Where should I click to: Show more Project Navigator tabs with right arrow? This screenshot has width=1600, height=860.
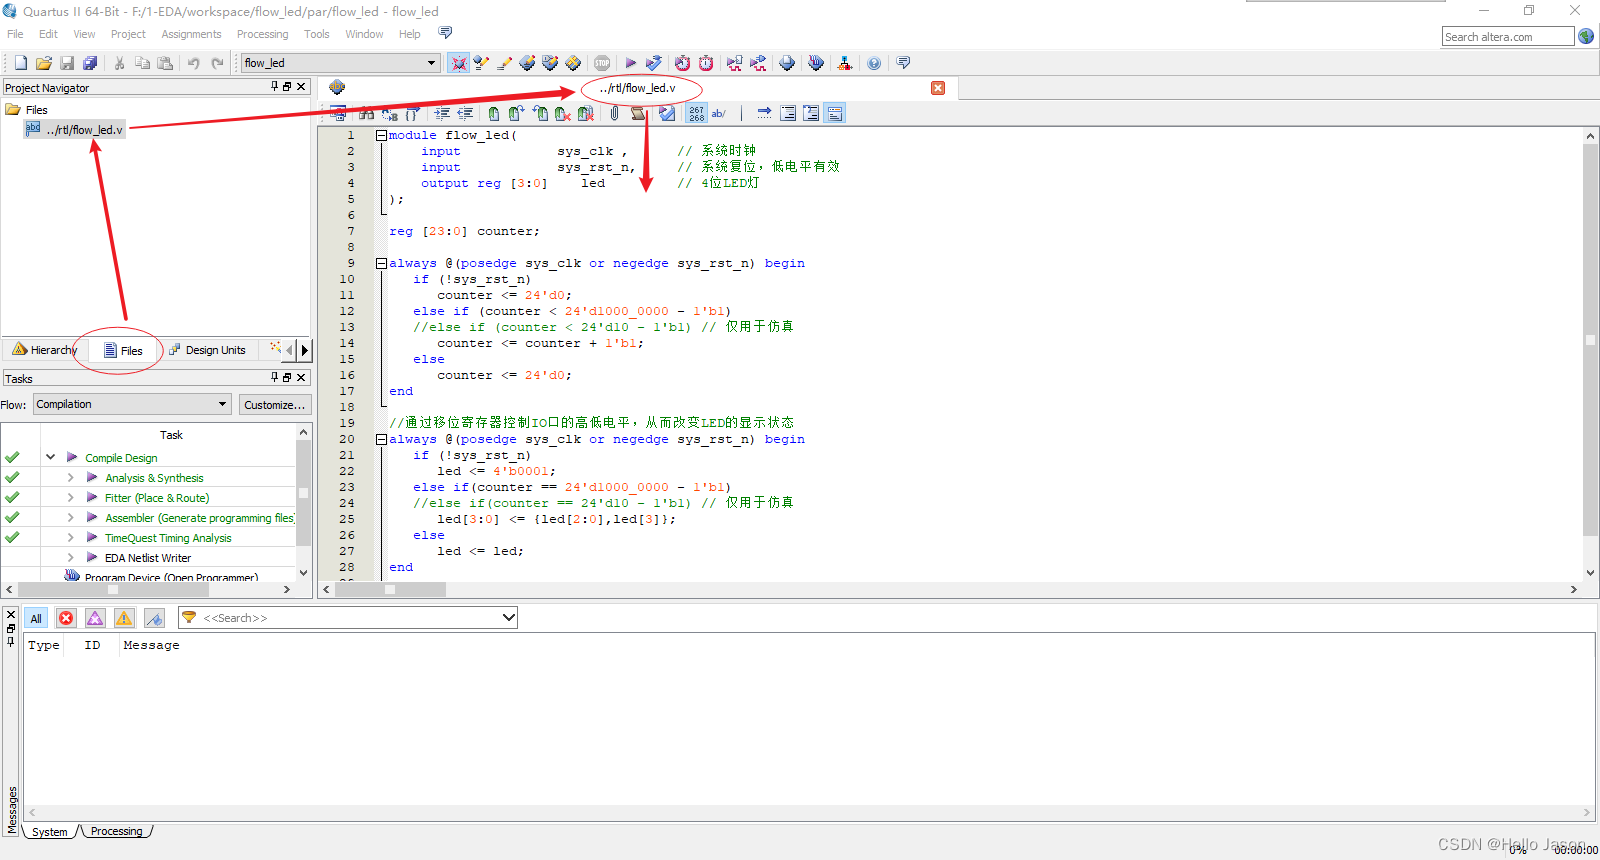pyautogui.click(x=305, y=350)
